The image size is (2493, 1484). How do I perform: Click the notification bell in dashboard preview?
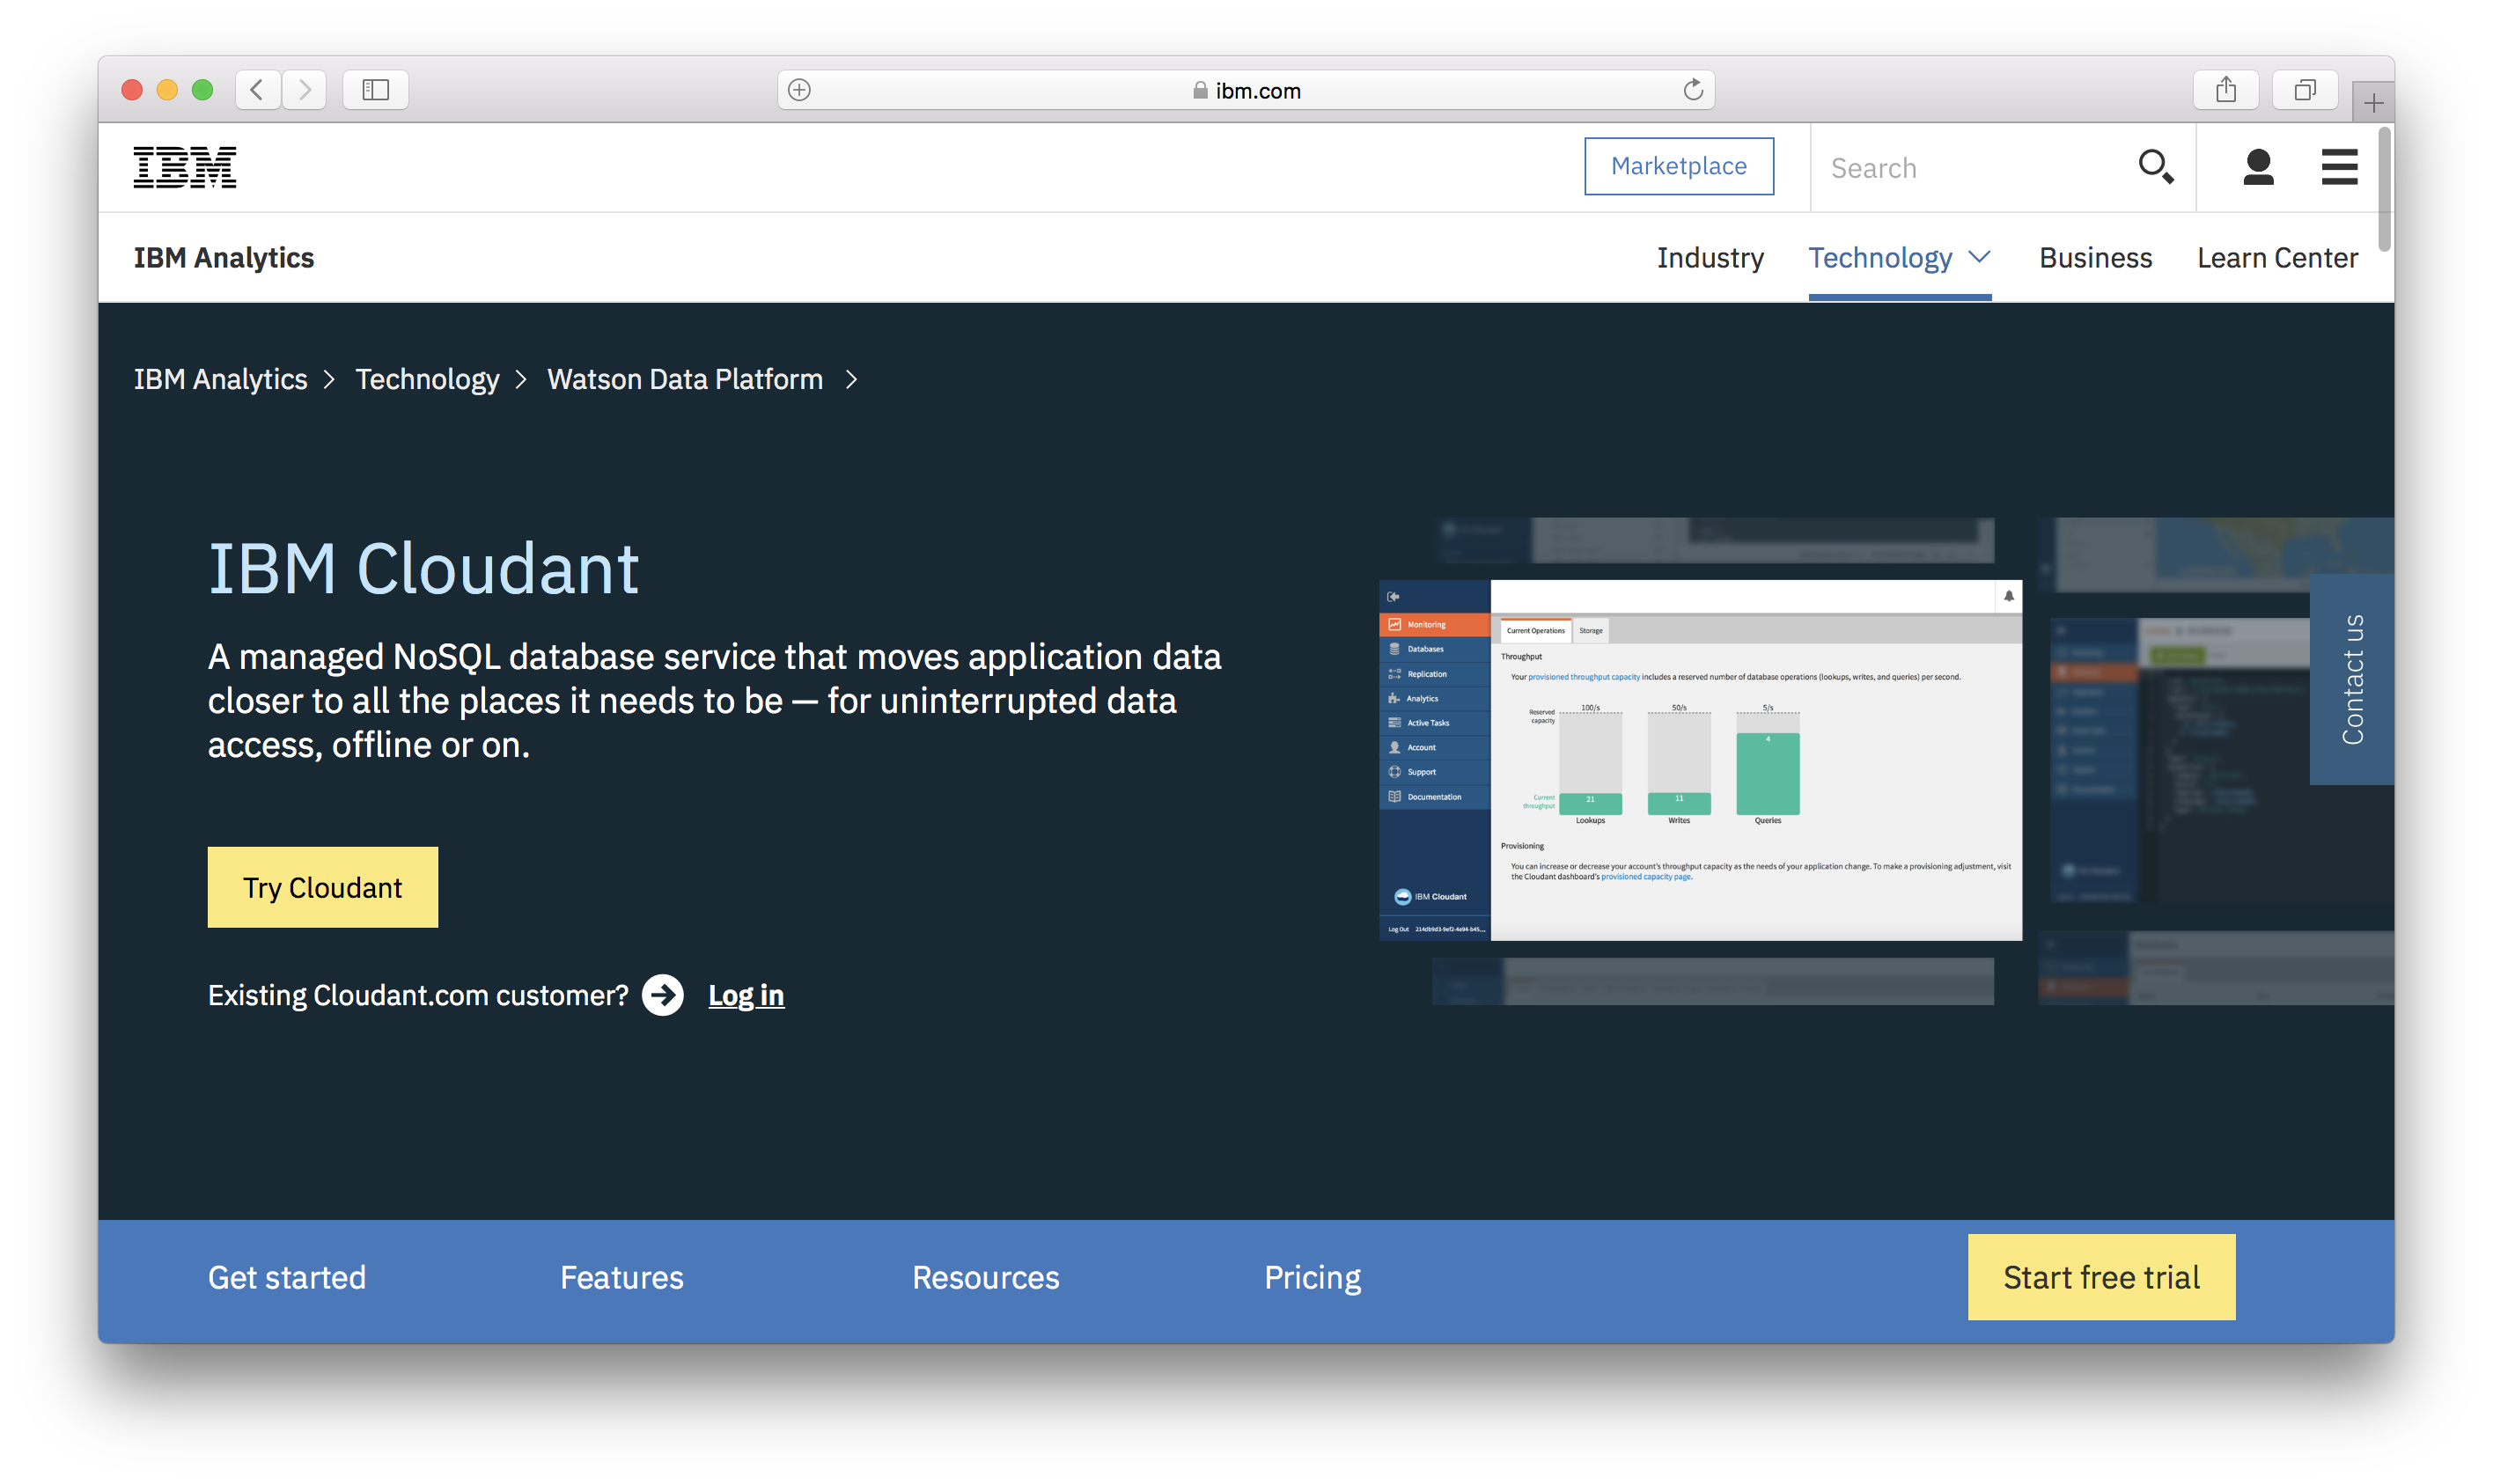(2008, 596)
